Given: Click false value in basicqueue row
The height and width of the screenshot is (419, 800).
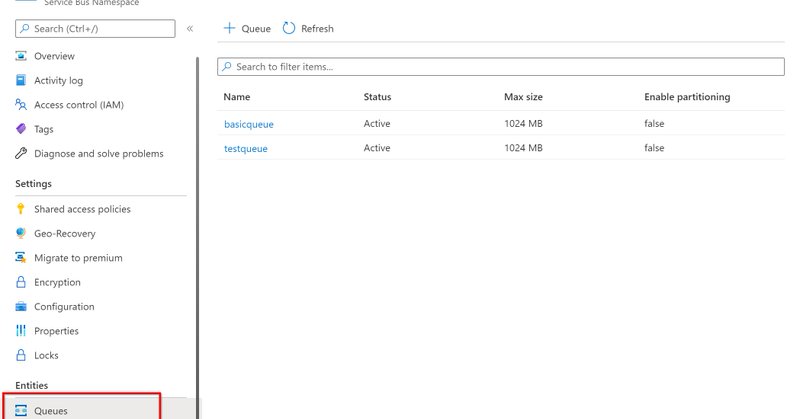Looking at the screenshot, I should click(x=654, y=124).
